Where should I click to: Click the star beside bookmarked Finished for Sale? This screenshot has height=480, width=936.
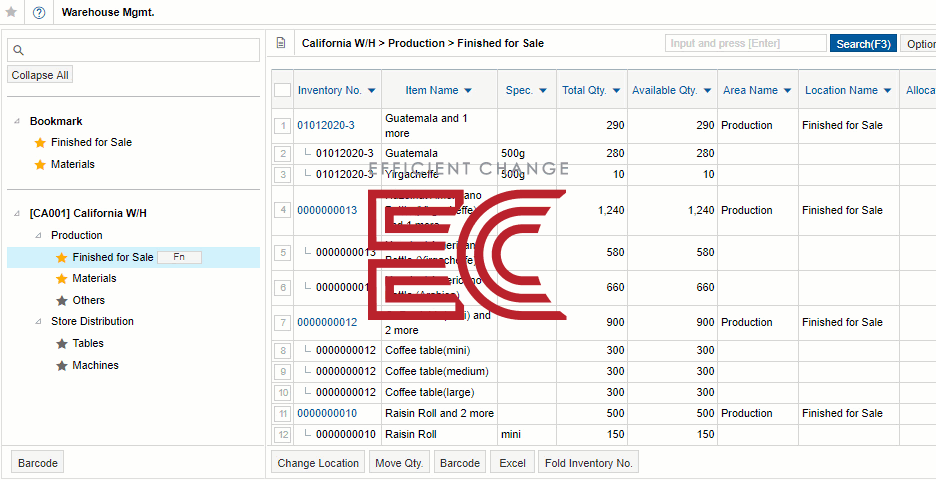click(x=40, y=142)
